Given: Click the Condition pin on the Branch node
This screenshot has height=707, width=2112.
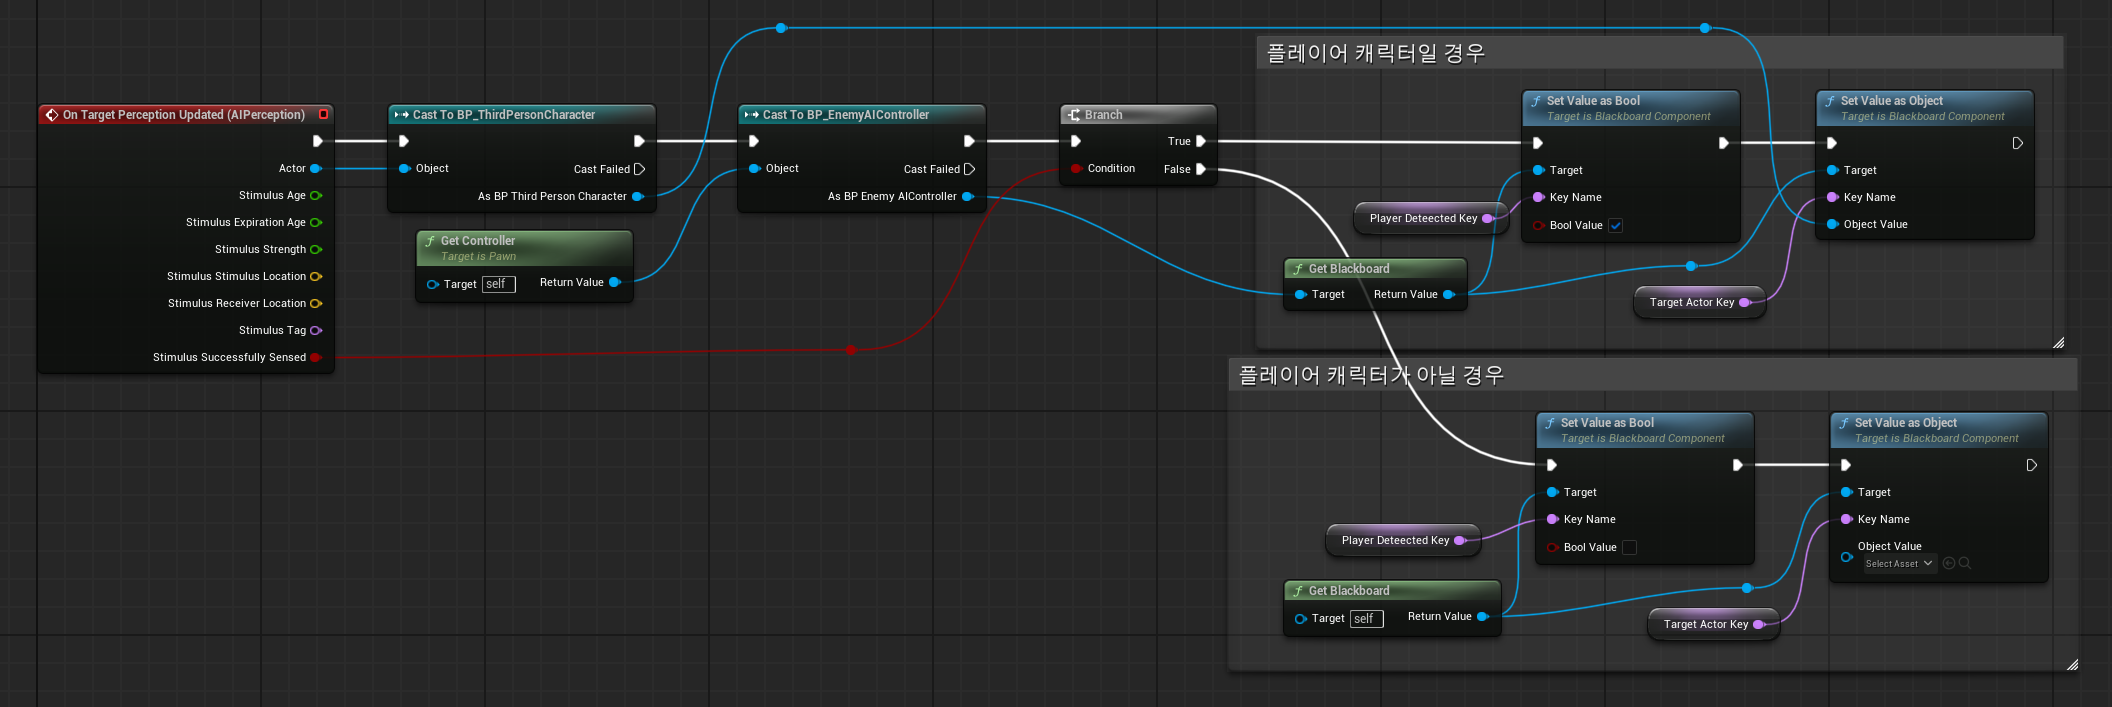Looking at the screenshot, I should (x=1077, y=169).
